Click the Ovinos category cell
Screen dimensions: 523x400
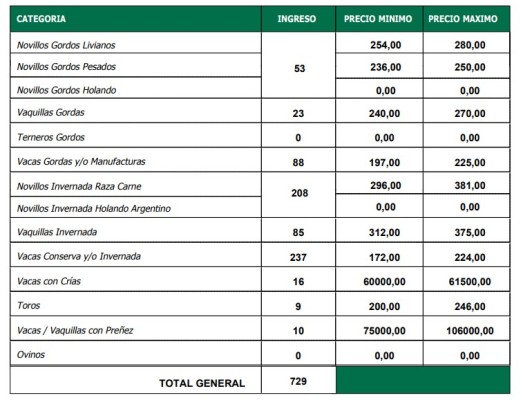(136, 353)
